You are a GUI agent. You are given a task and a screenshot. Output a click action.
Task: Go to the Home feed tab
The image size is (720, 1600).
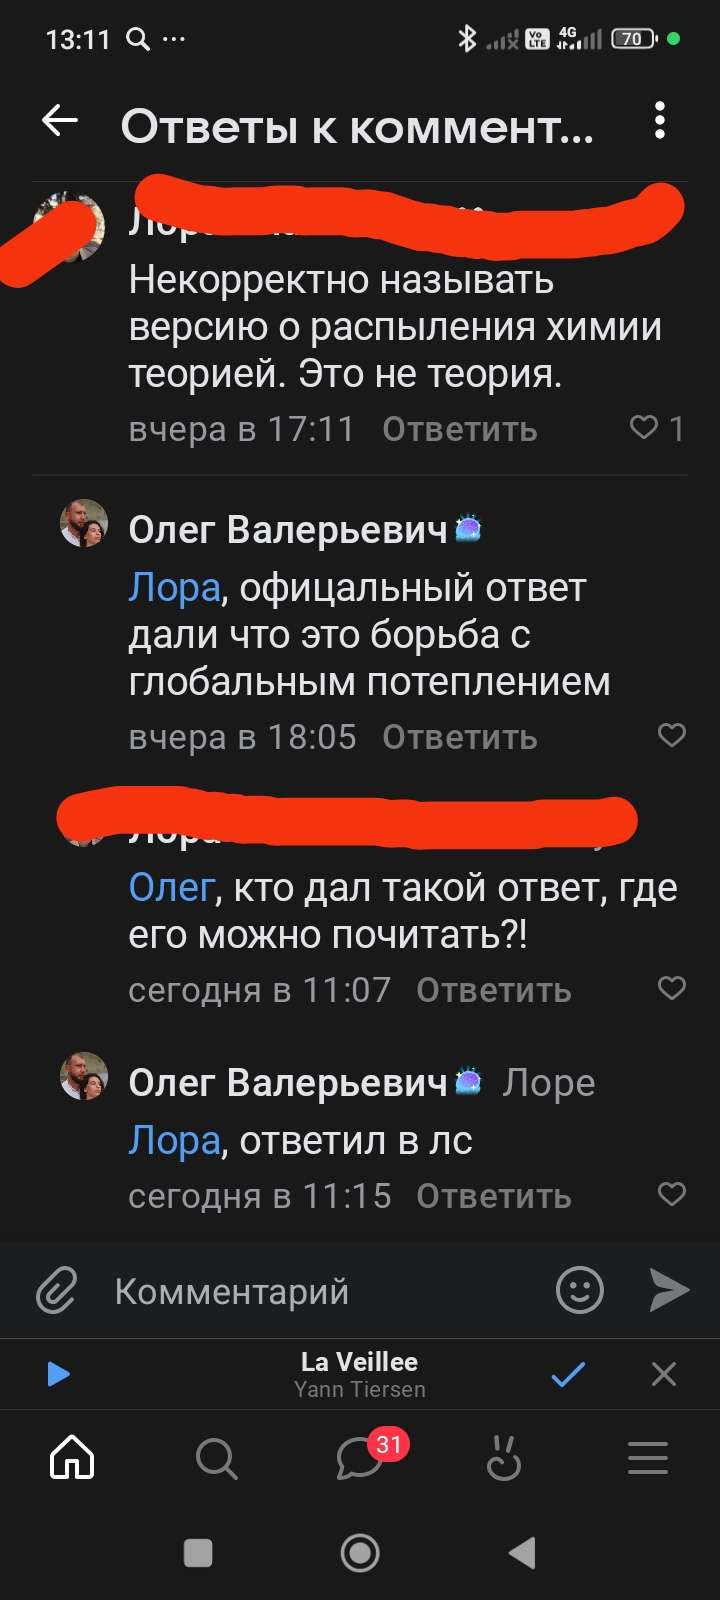pos(72,1459)
